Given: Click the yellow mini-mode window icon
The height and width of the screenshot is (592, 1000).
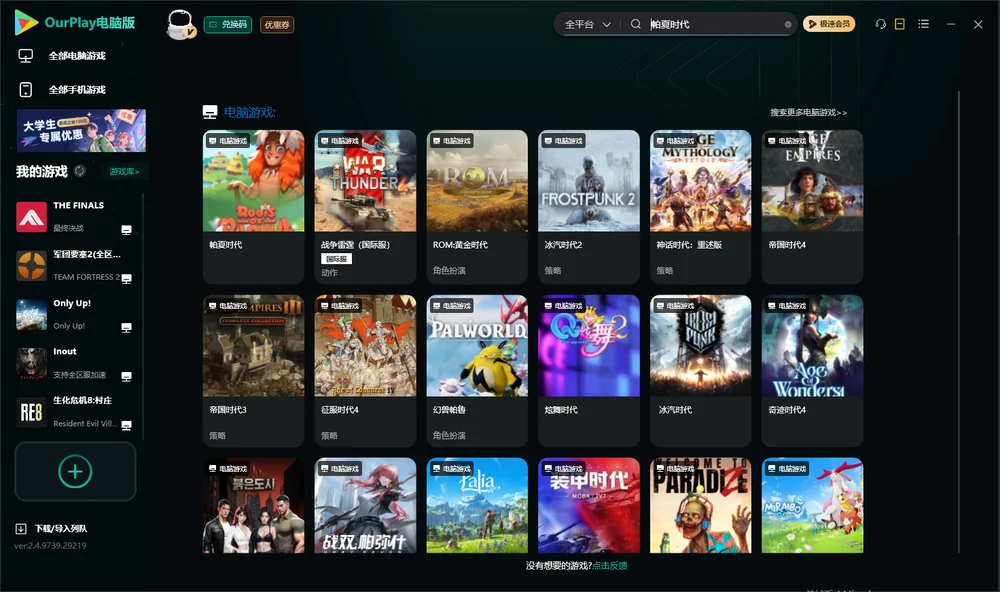Looking at the screenshot, I should click(x=899, y=24).
